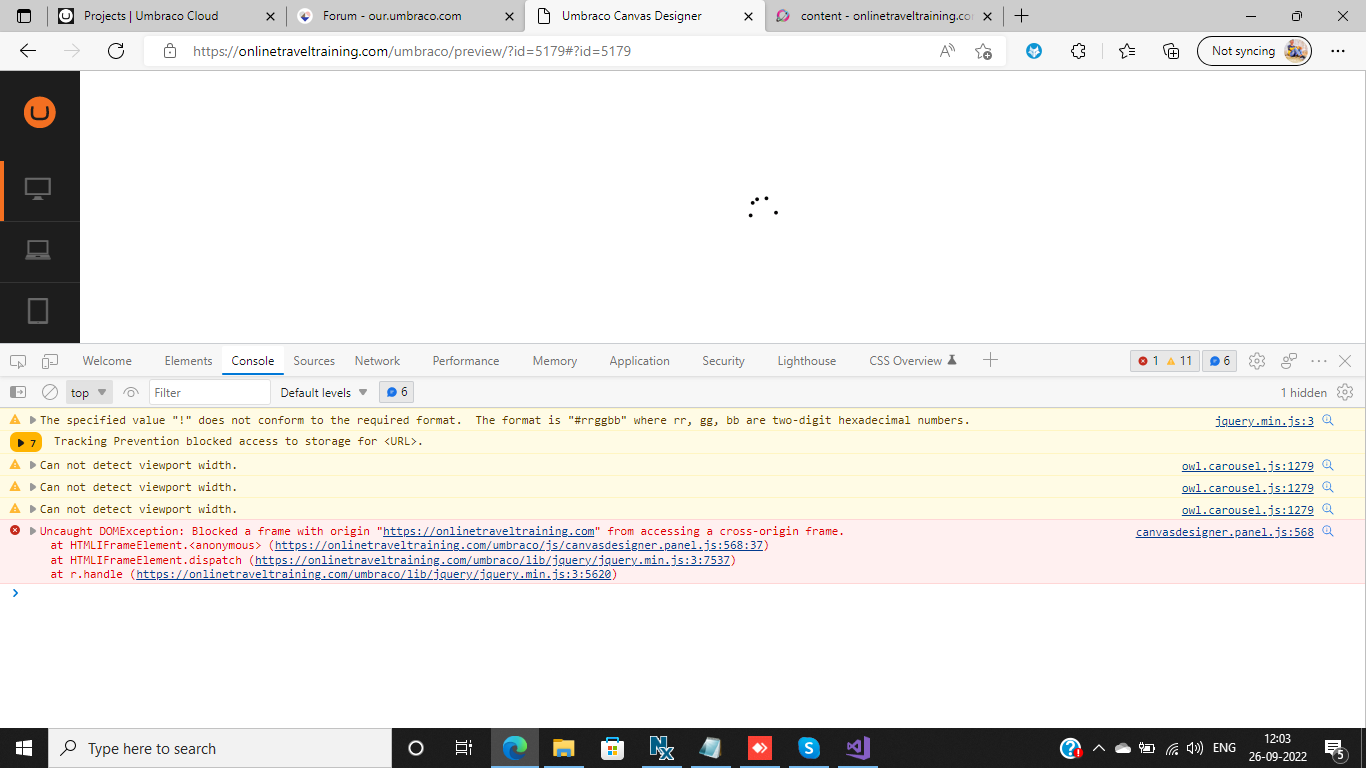Open canvasdesigner.panel.js:568:37 stack trace link
This screenshot has width=1366, height=768.
pos(519,546)
